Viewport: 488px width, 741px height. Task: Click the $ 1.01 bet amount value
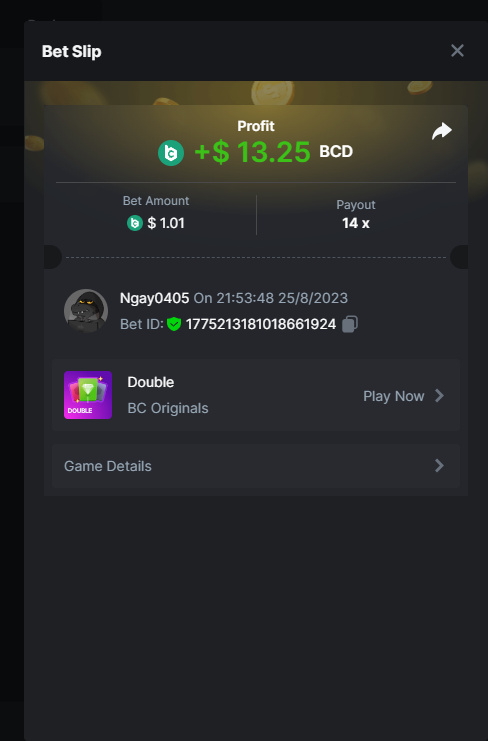166,223
